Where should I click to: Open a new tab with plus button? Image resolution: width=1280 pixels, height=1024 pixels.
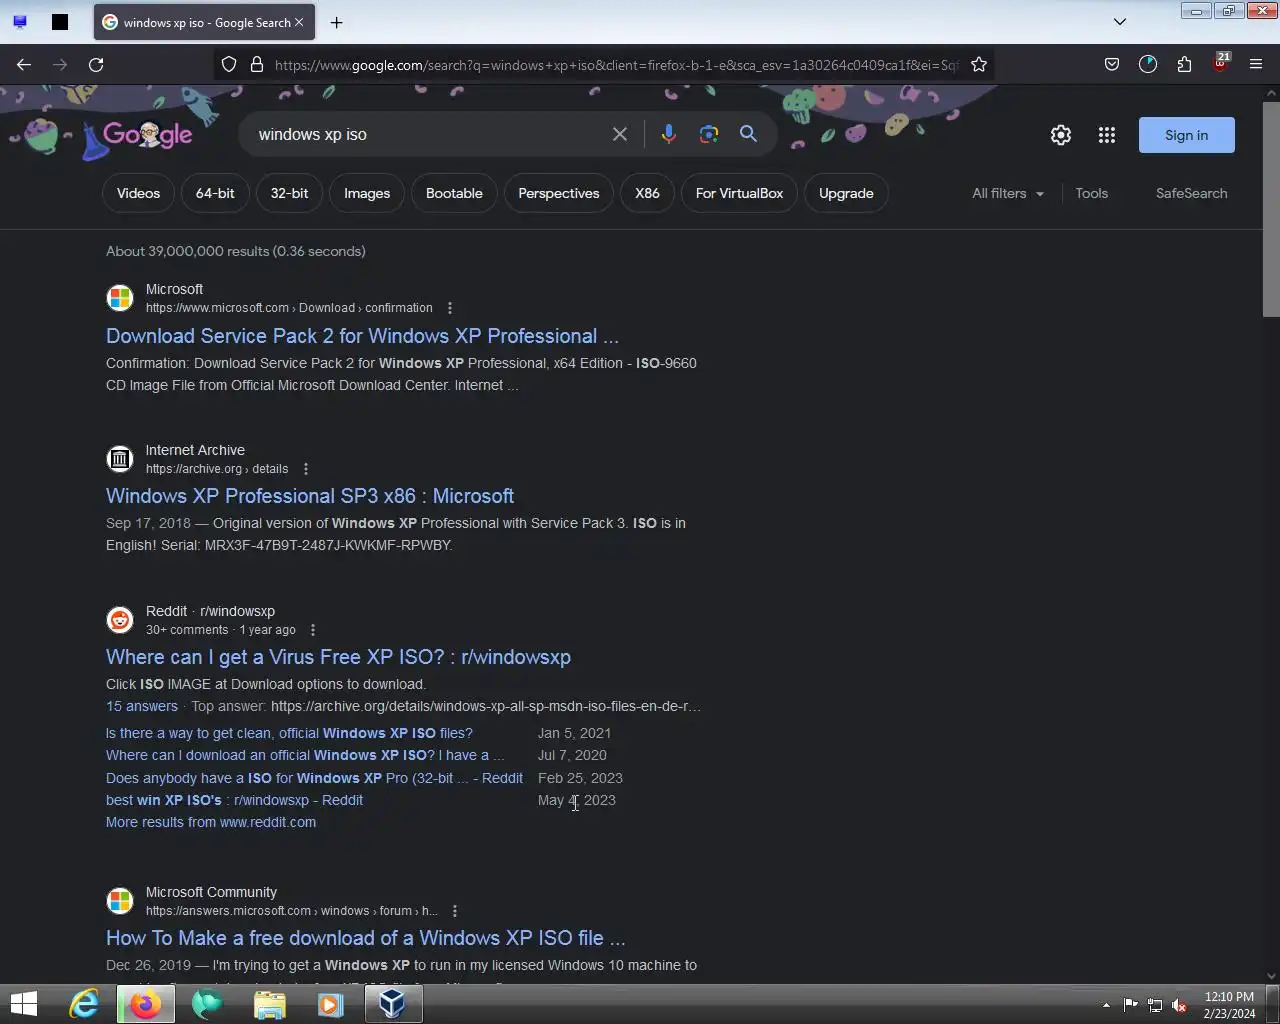pos(337,22)
